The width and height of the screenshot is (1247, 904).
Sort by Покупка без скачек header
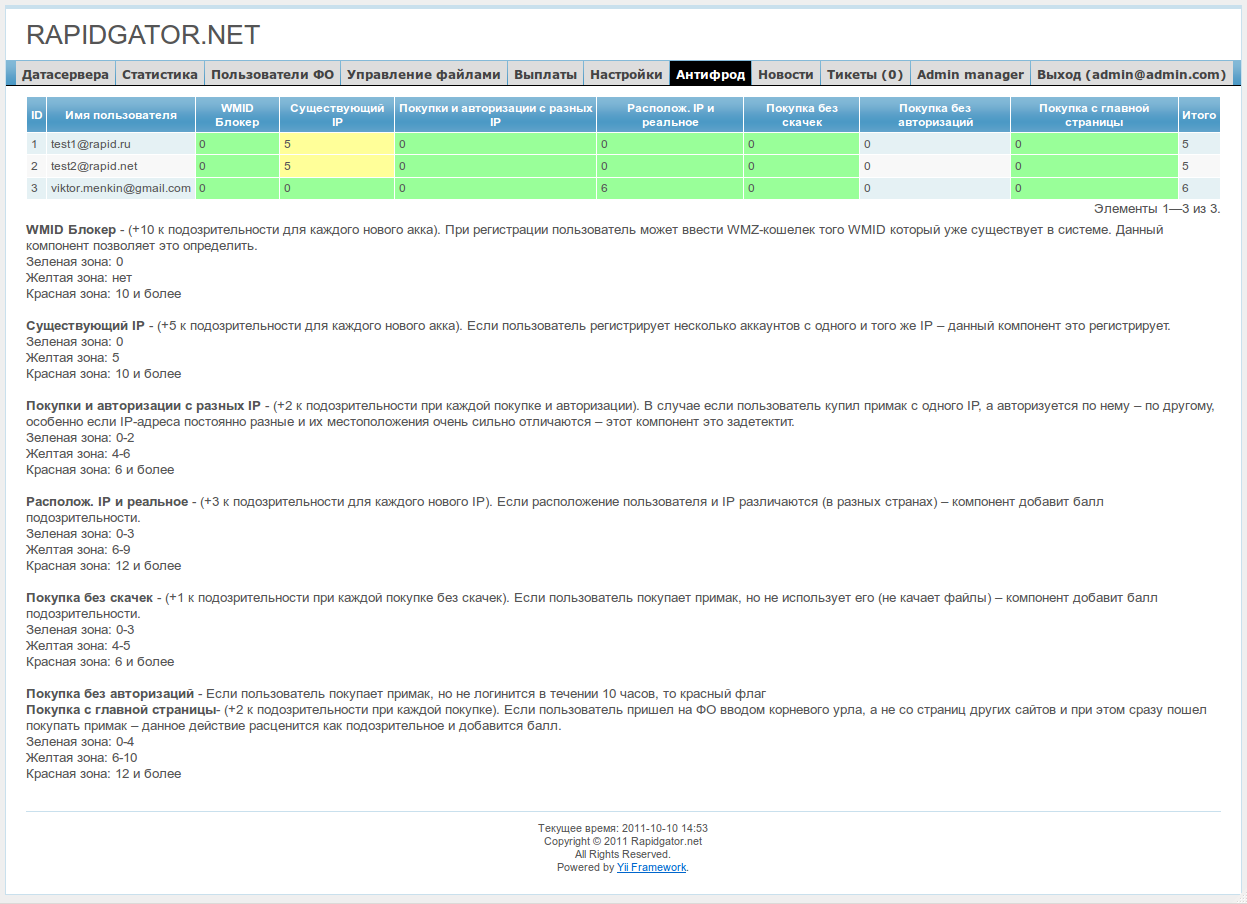point(802,115)
